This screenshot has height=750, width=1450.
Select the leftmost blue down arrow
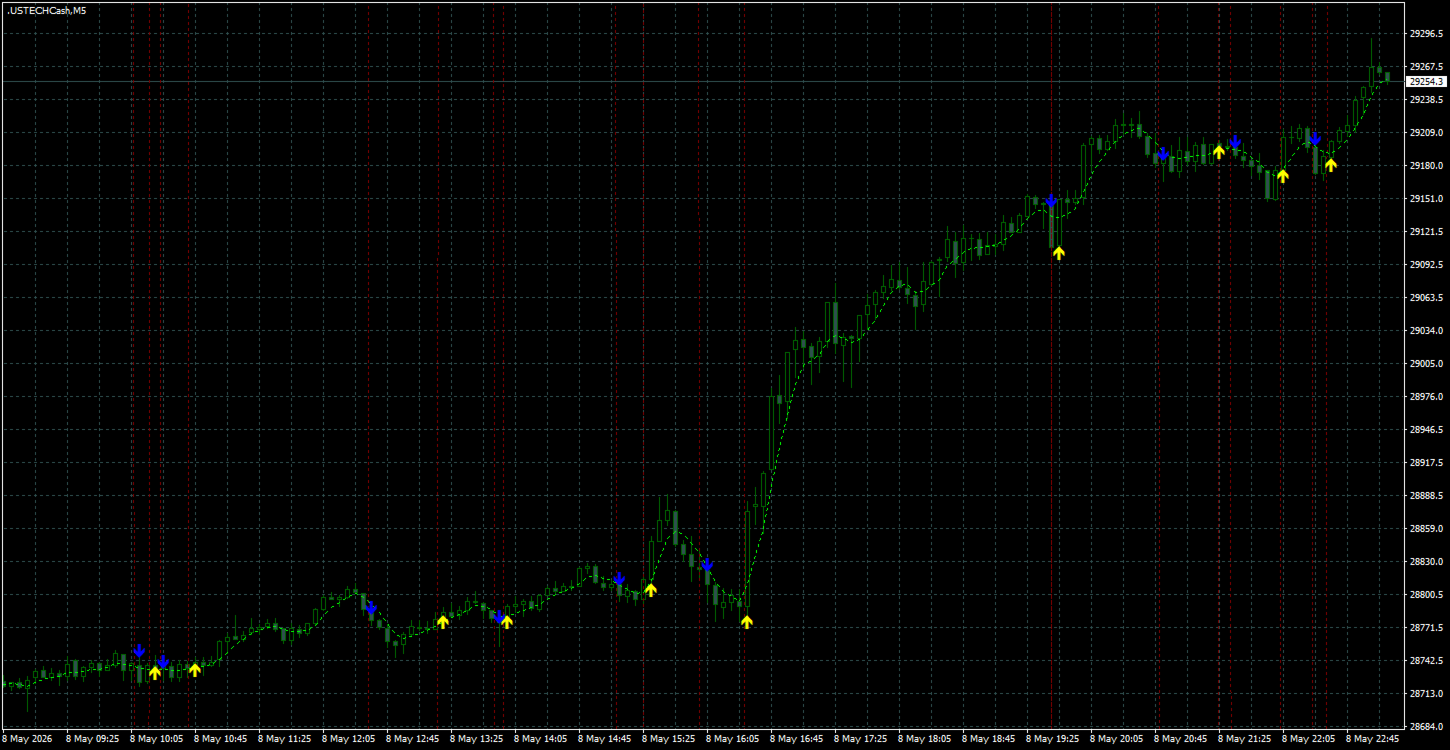pos(139,650)
